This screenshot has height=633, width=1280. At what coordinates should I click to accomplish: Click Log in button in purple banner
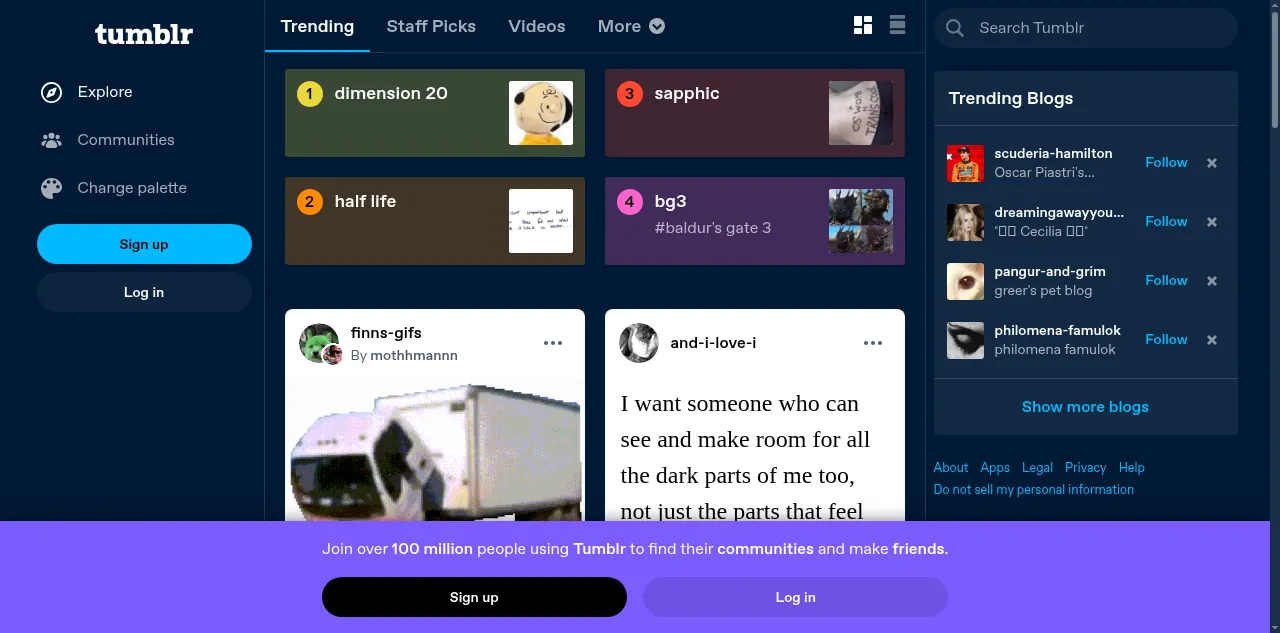(795, 597)
